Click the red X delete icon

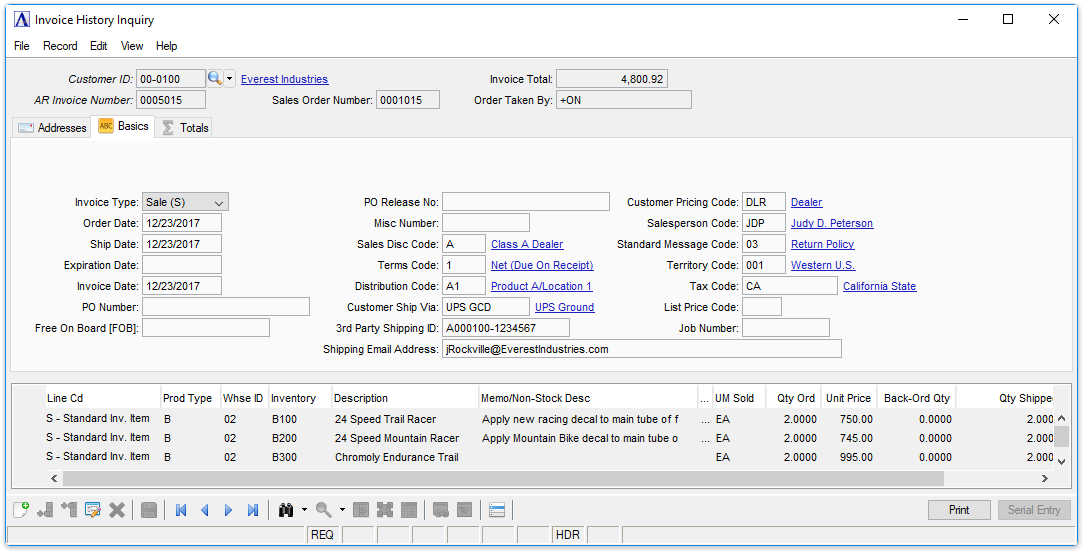117,510
